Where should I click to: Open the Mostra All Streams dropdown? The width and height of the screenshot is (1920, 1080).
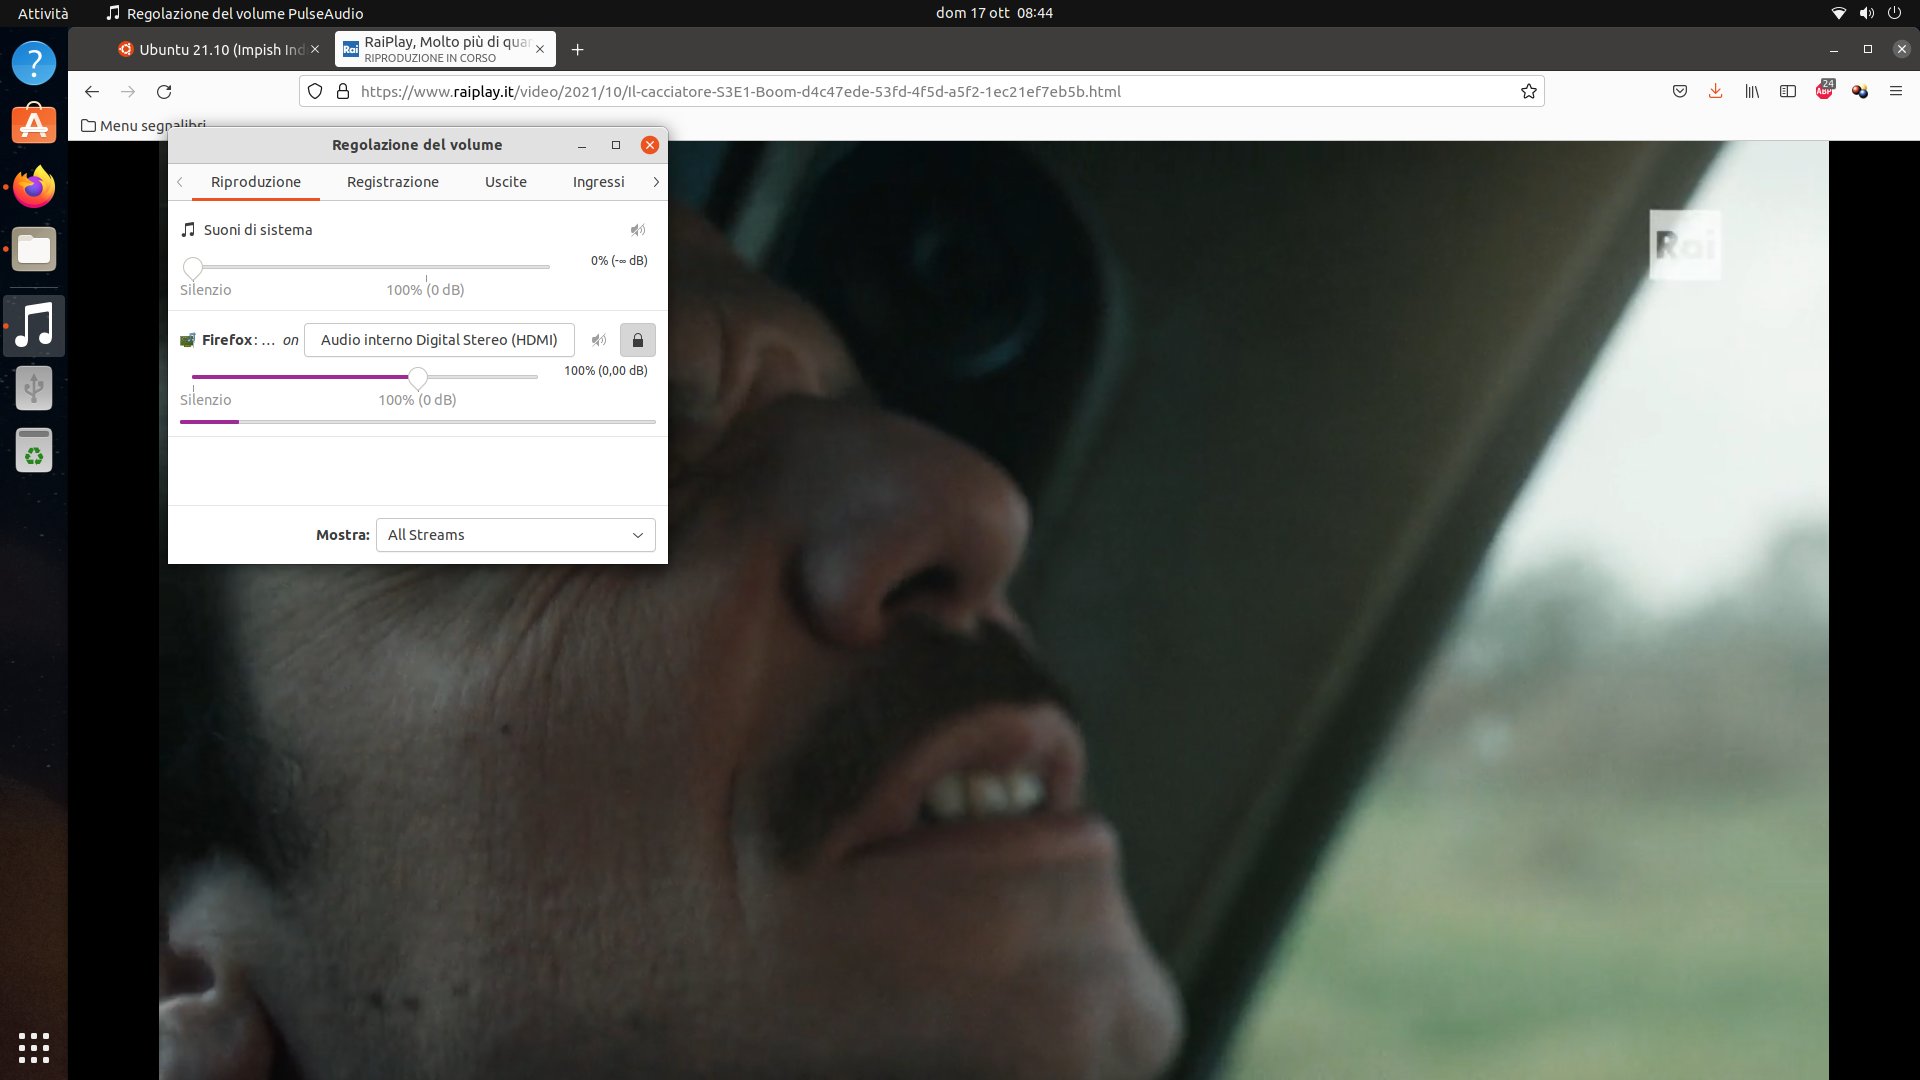click(515, 535)
